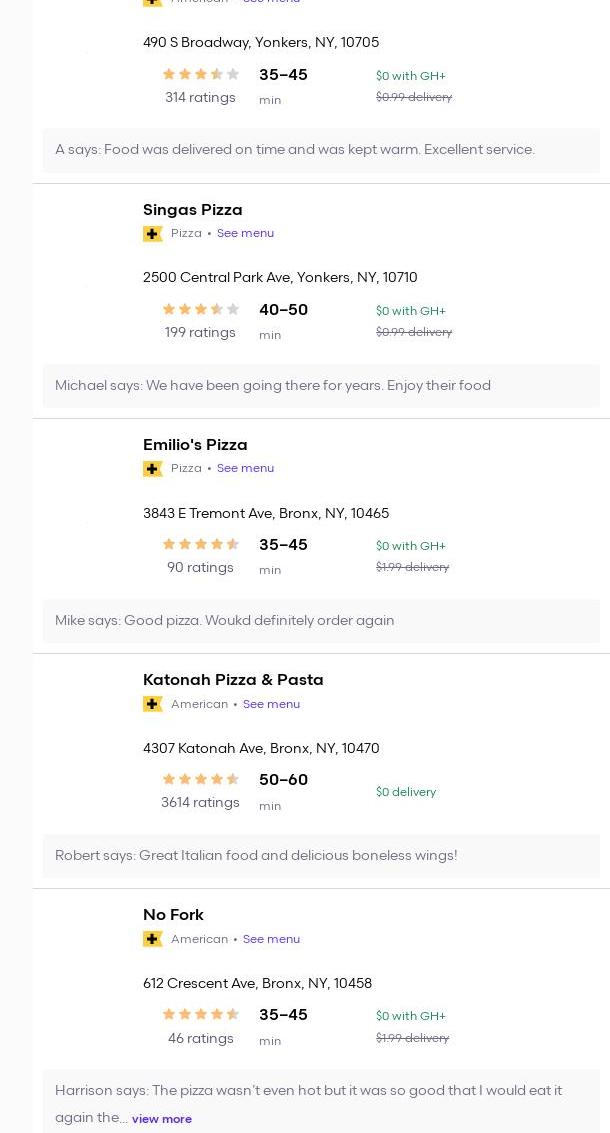Open See menu link for Singas Pizza
The width and height of the screenshot is (610, 1133).
pos(245,234)
